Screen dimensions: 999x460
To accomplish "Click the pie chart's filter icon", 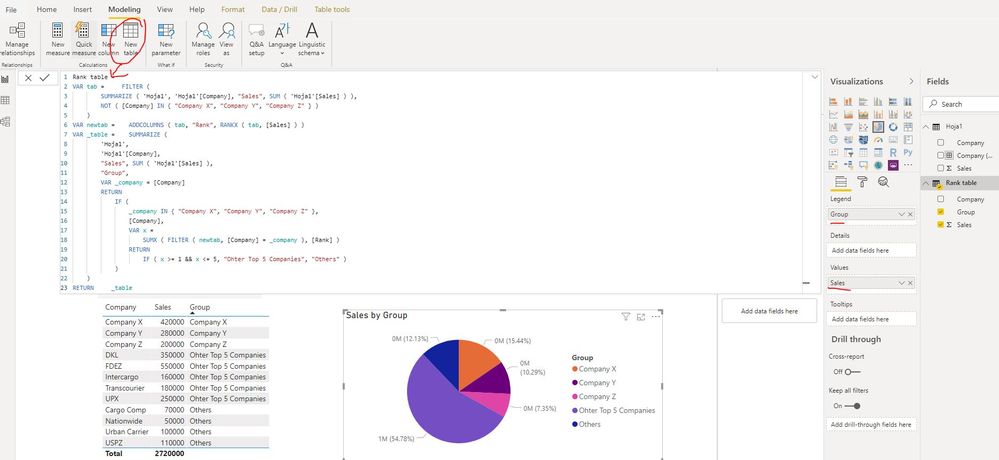I will tap(626, 317).
